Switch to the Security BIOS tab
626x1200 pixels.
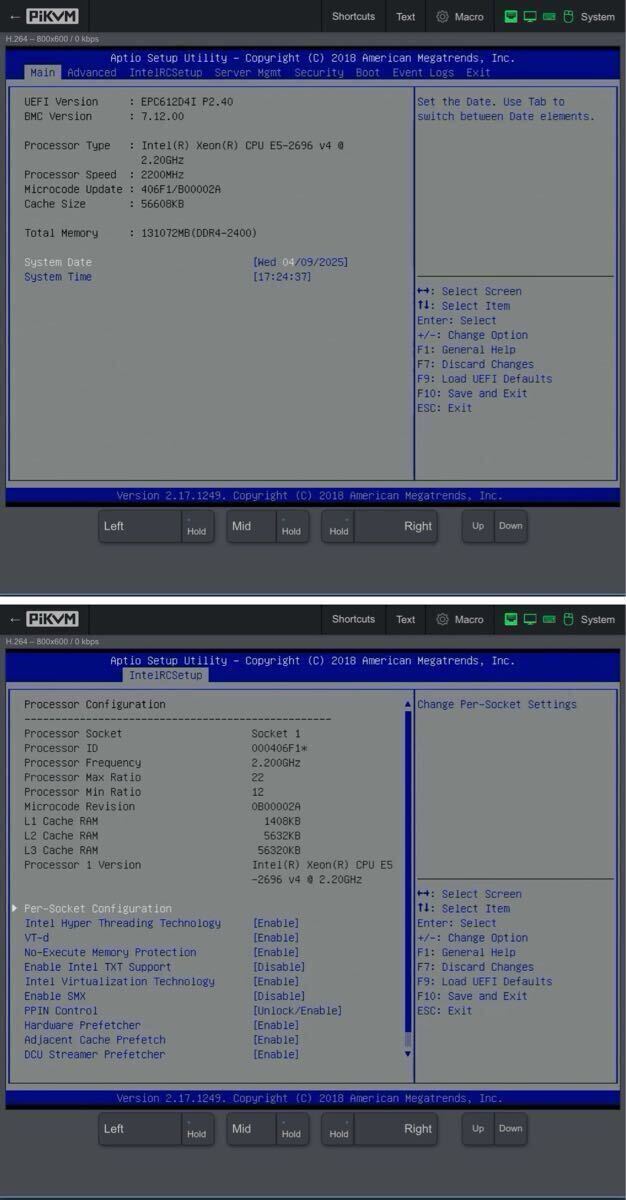point(319,72)
